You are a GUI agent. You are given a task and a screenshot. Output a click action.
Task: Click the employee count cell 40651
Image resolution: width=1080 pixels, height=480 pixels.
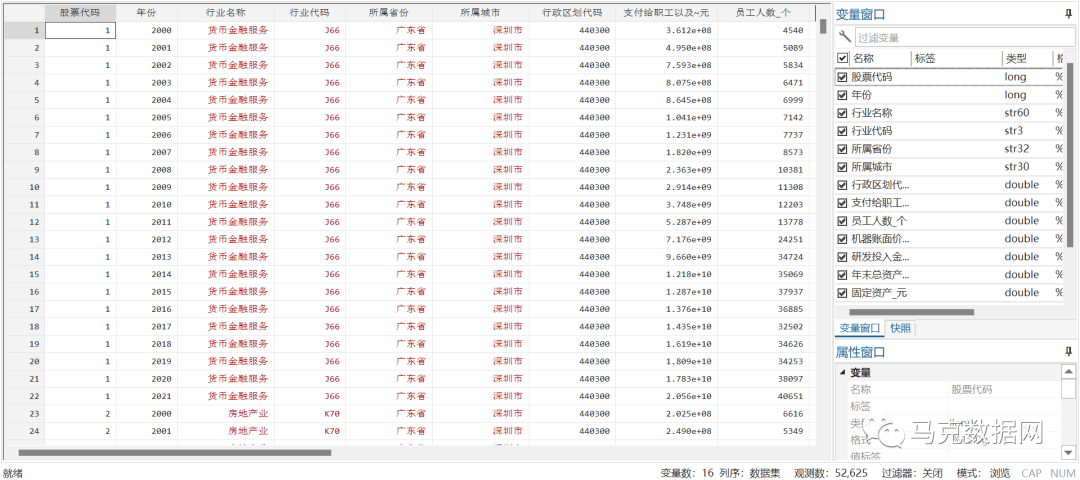[763, 396]
